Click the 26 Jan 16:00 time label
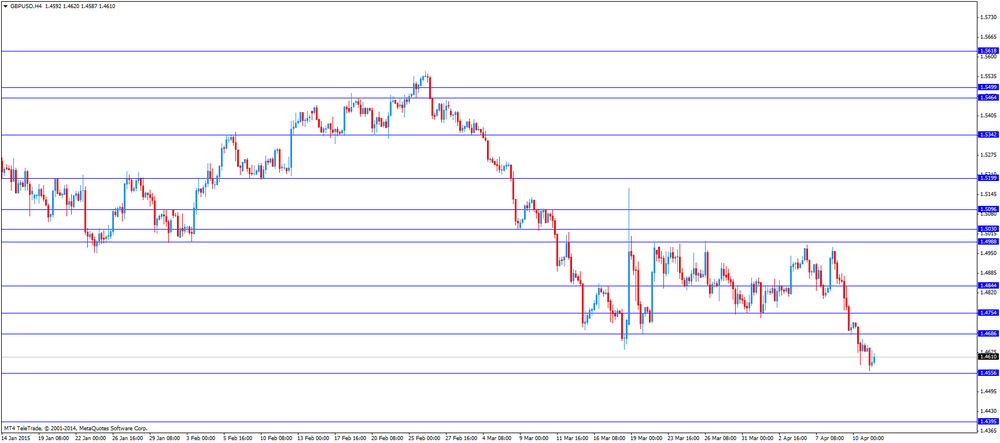Image resolution: width=1000 pixels, height=443 pixels. click(128, 439)
